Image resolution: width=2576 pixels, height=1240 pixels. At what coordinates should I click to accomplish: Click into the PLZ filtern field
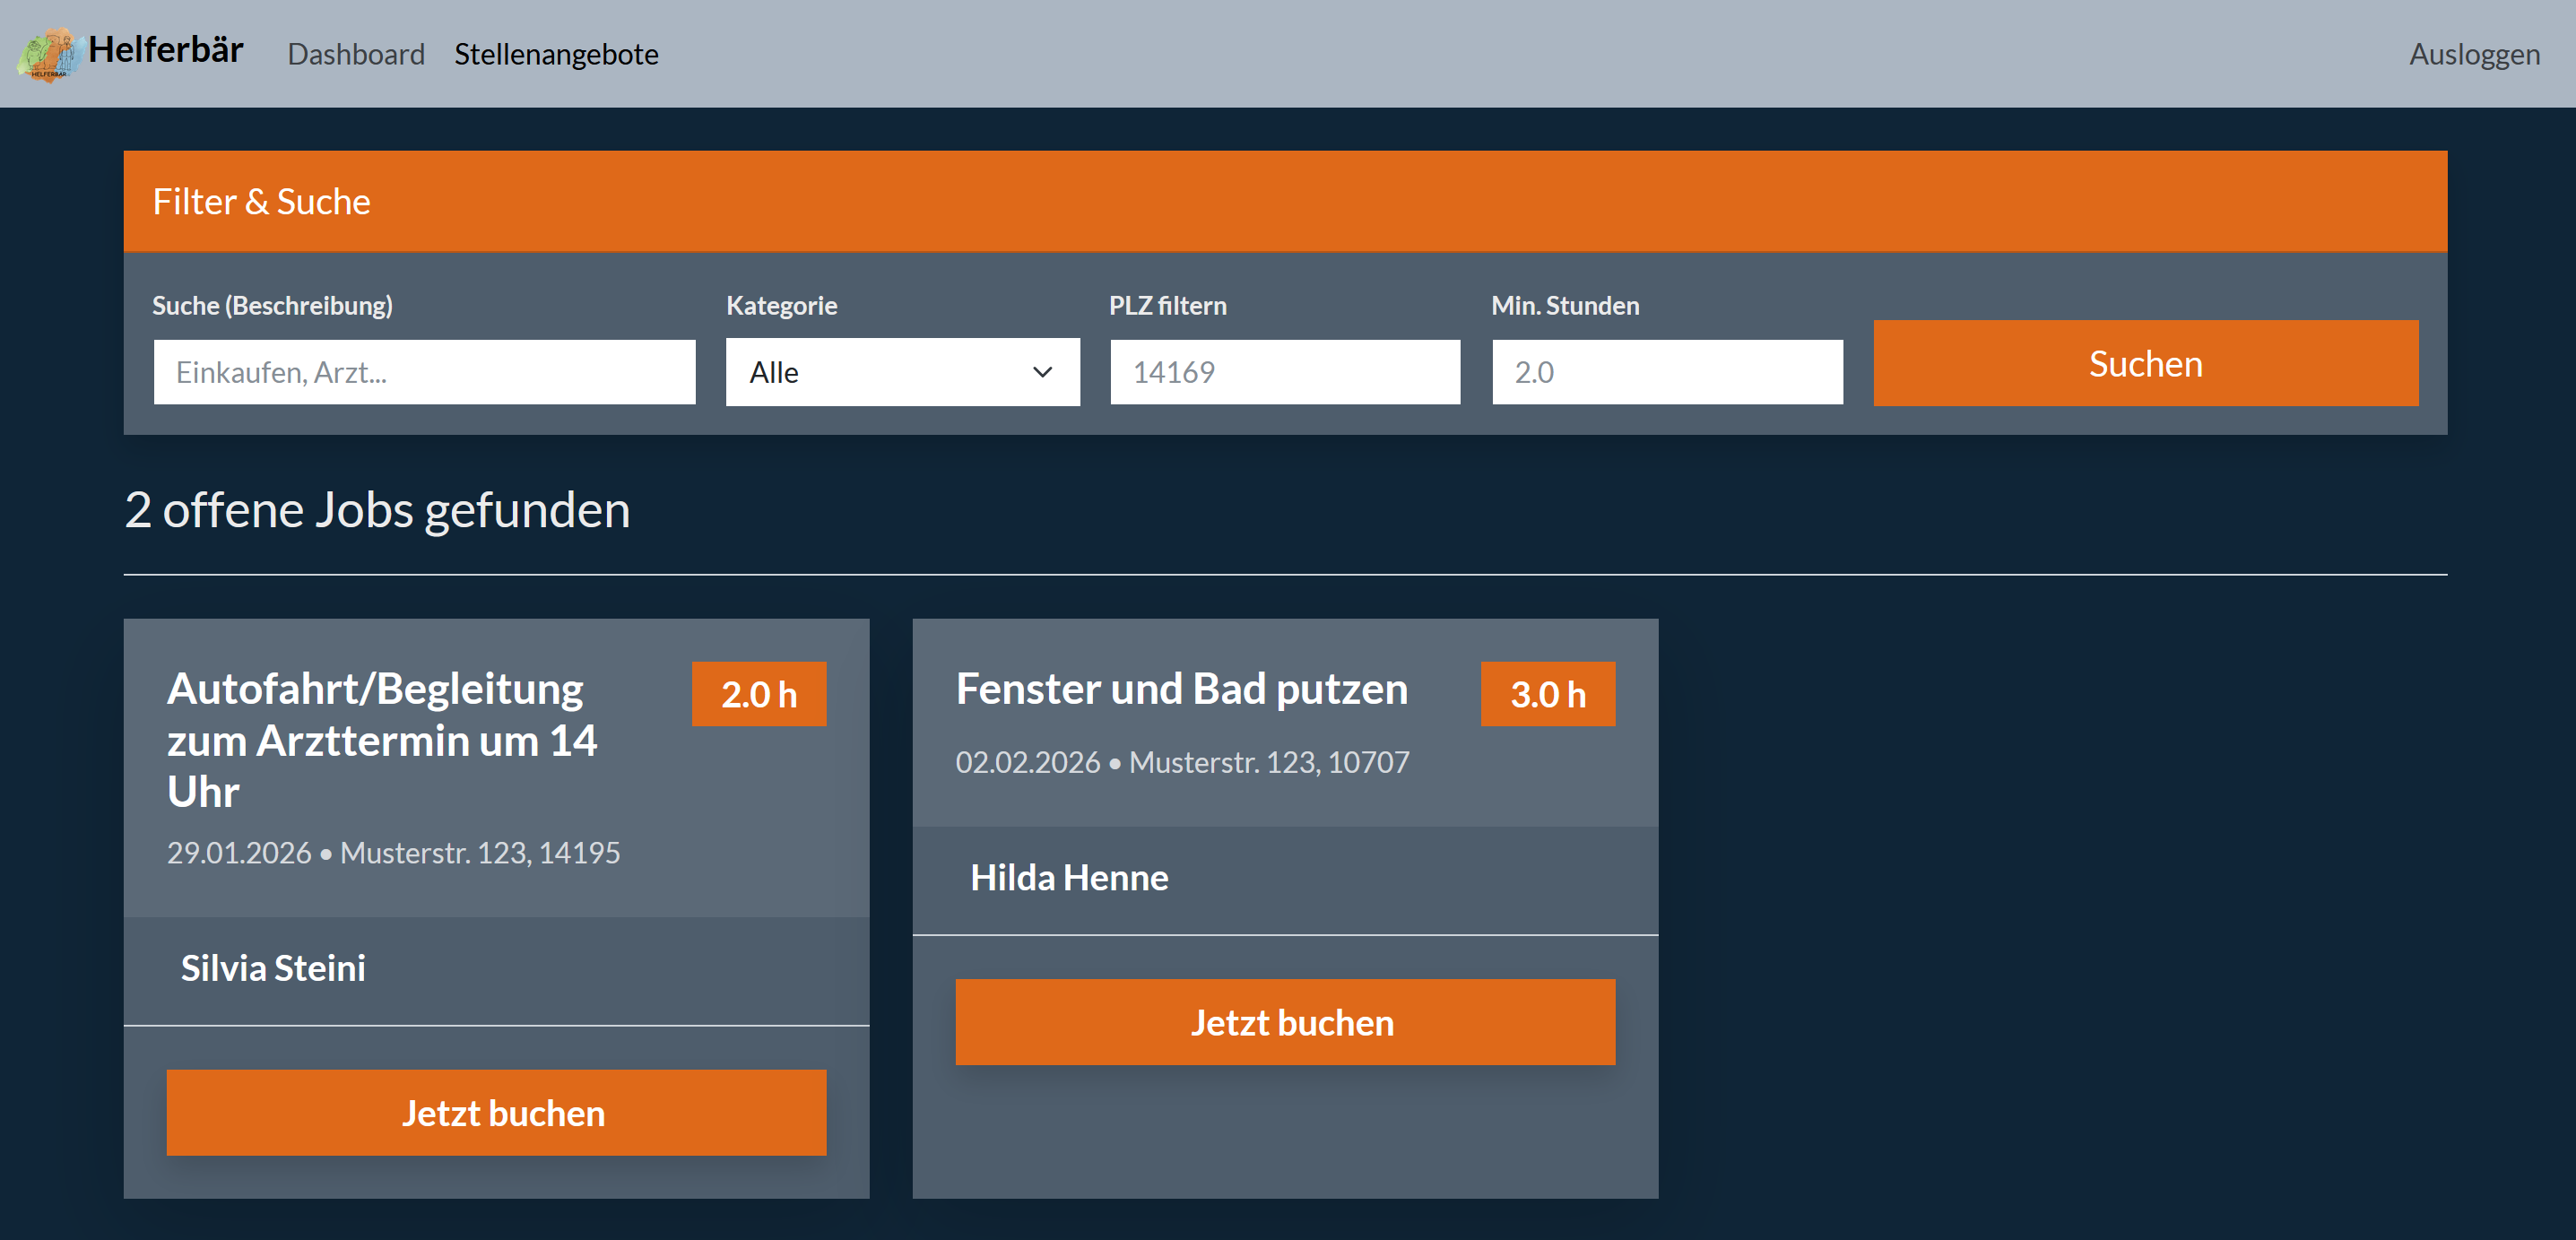click(x=1284, y=372)
